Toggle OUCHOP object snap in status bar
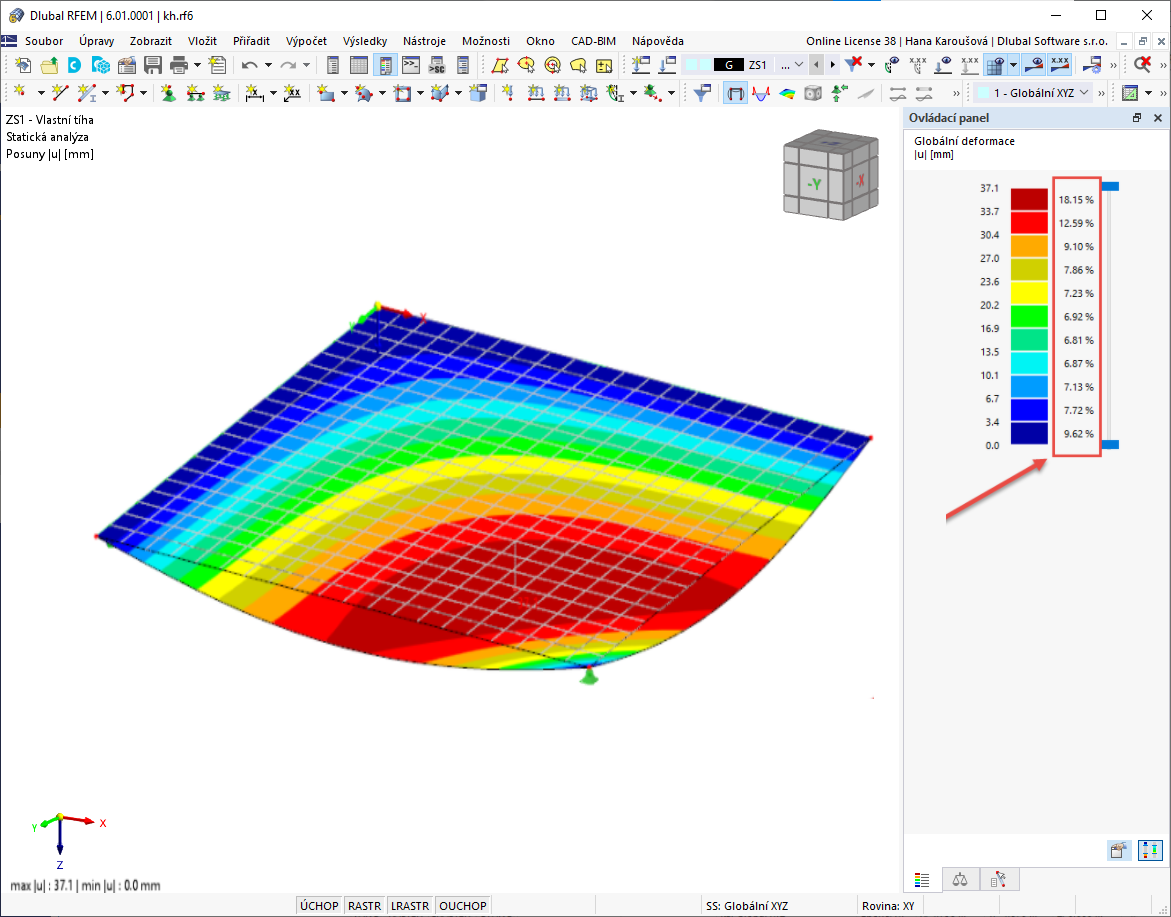The height and width of the screenshot is (917, 1171). 463,906
